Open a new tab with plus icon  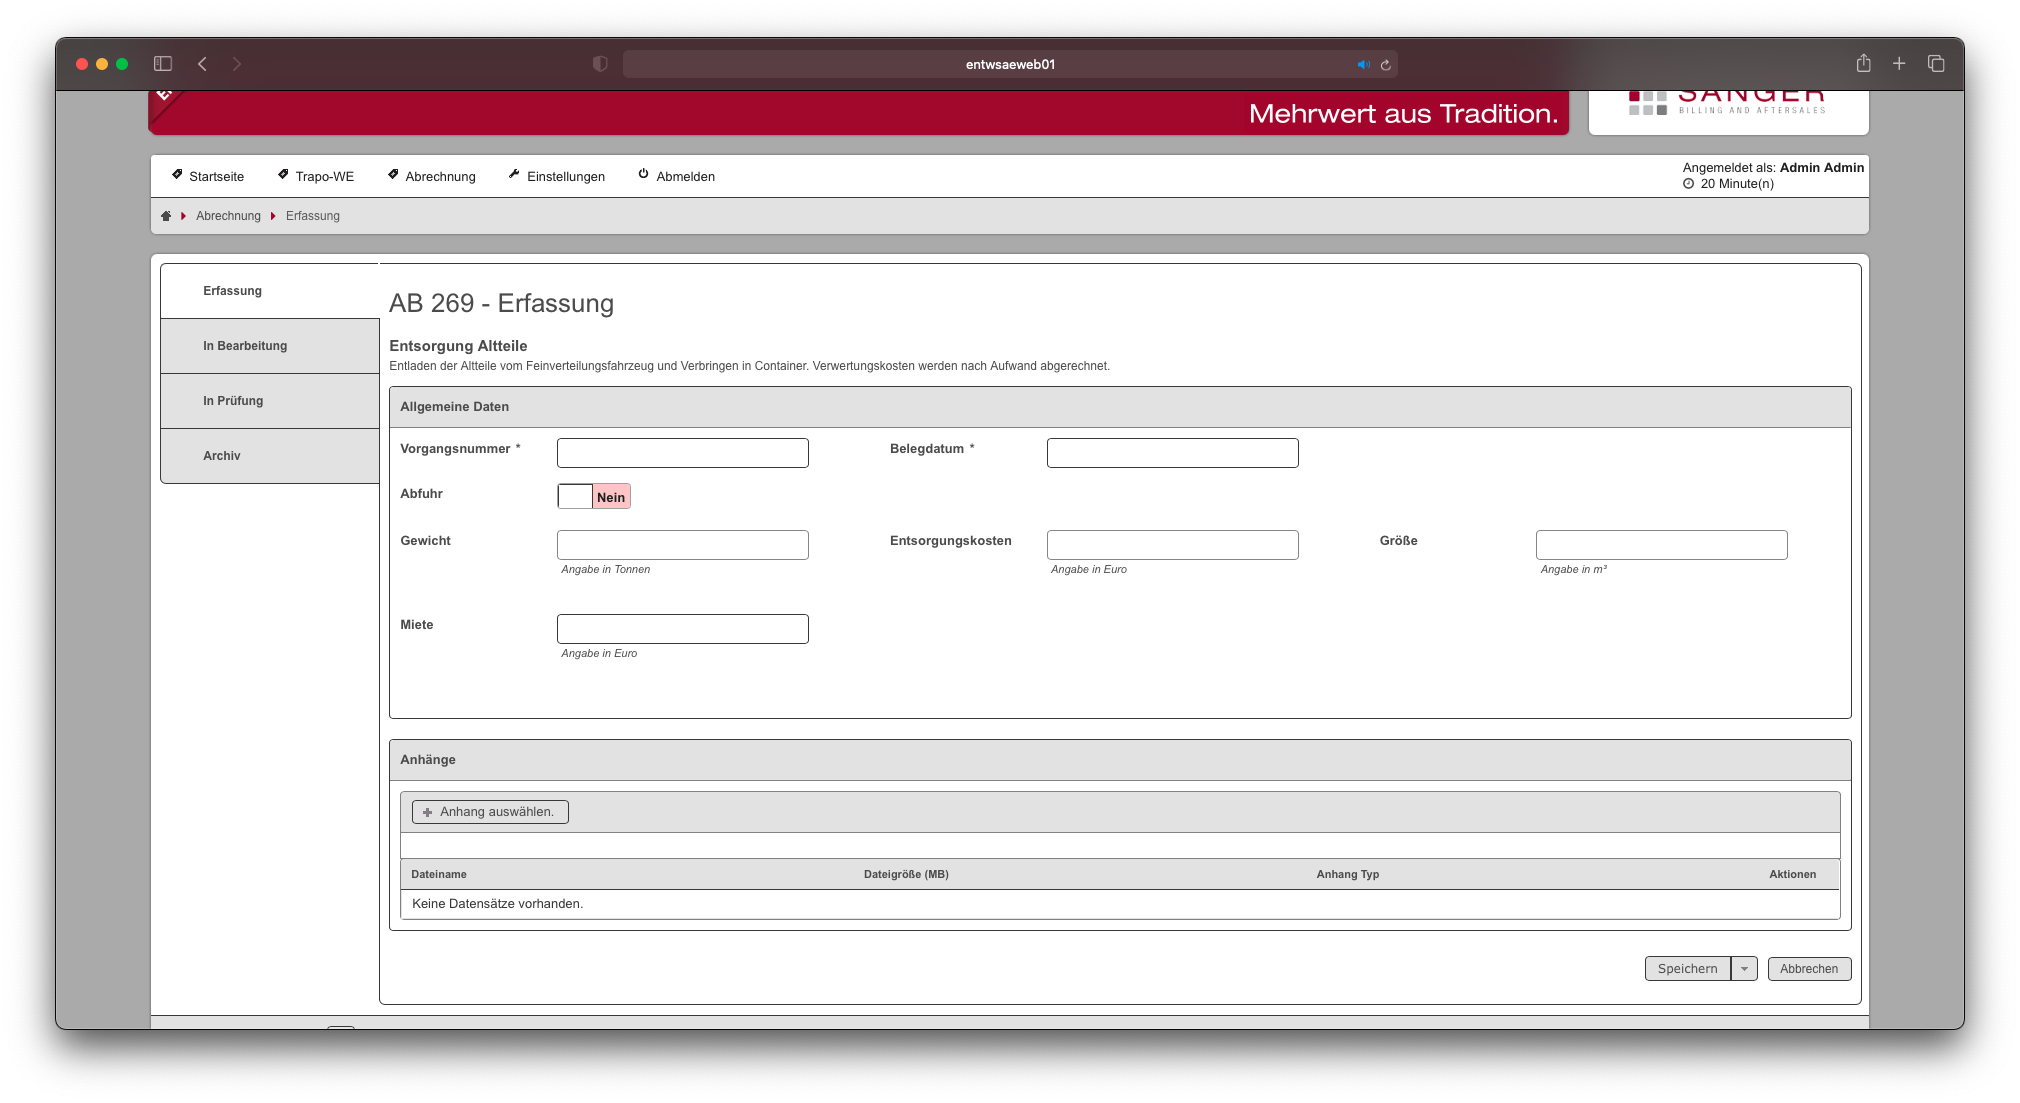click(x=1899, y=63)
